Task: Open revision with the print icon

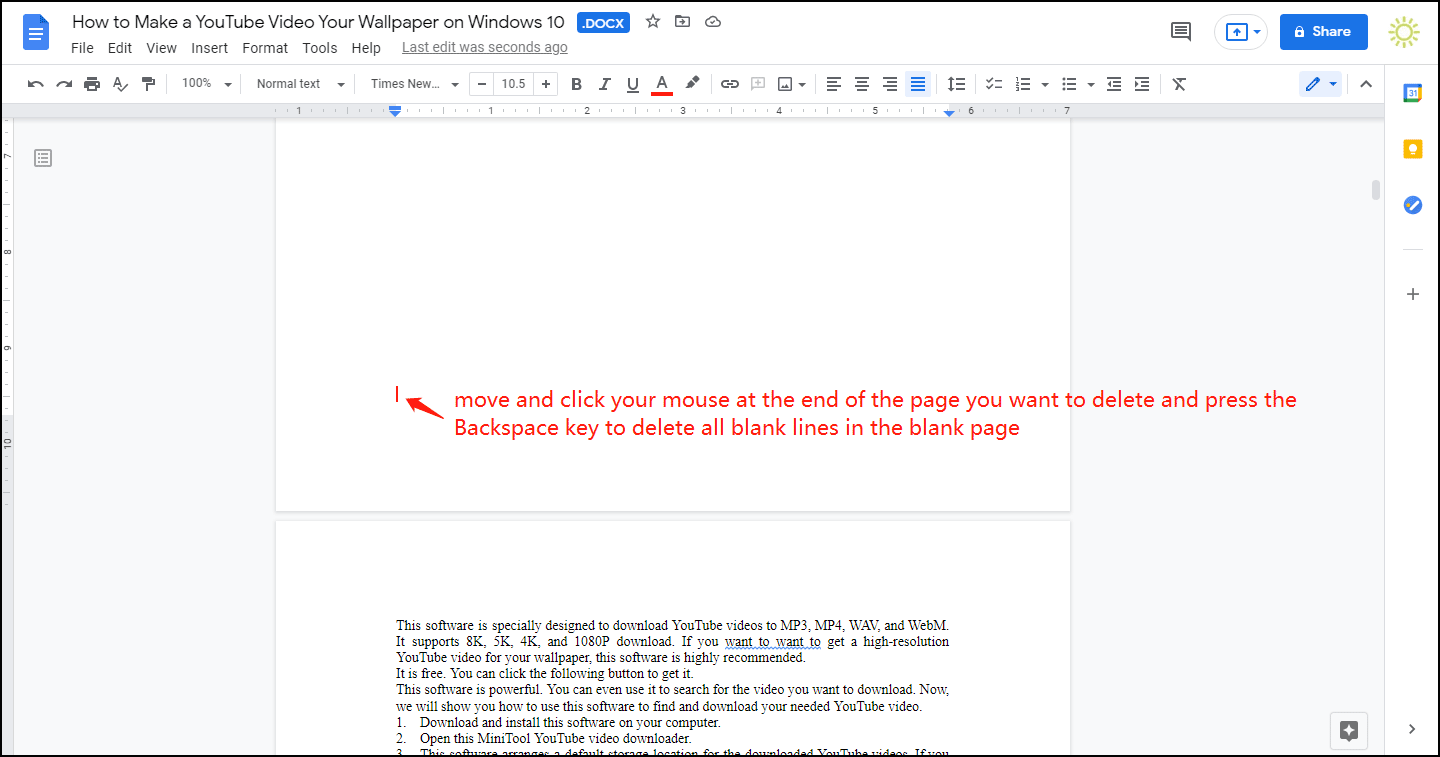Action: point(92,84)
